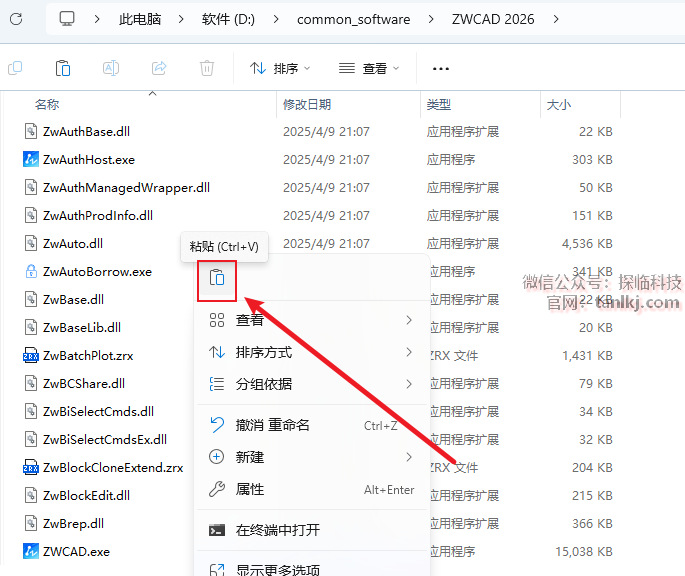The image size is (685, 576).
Task: Click the toolbar Rename icon
Action: 111,68
